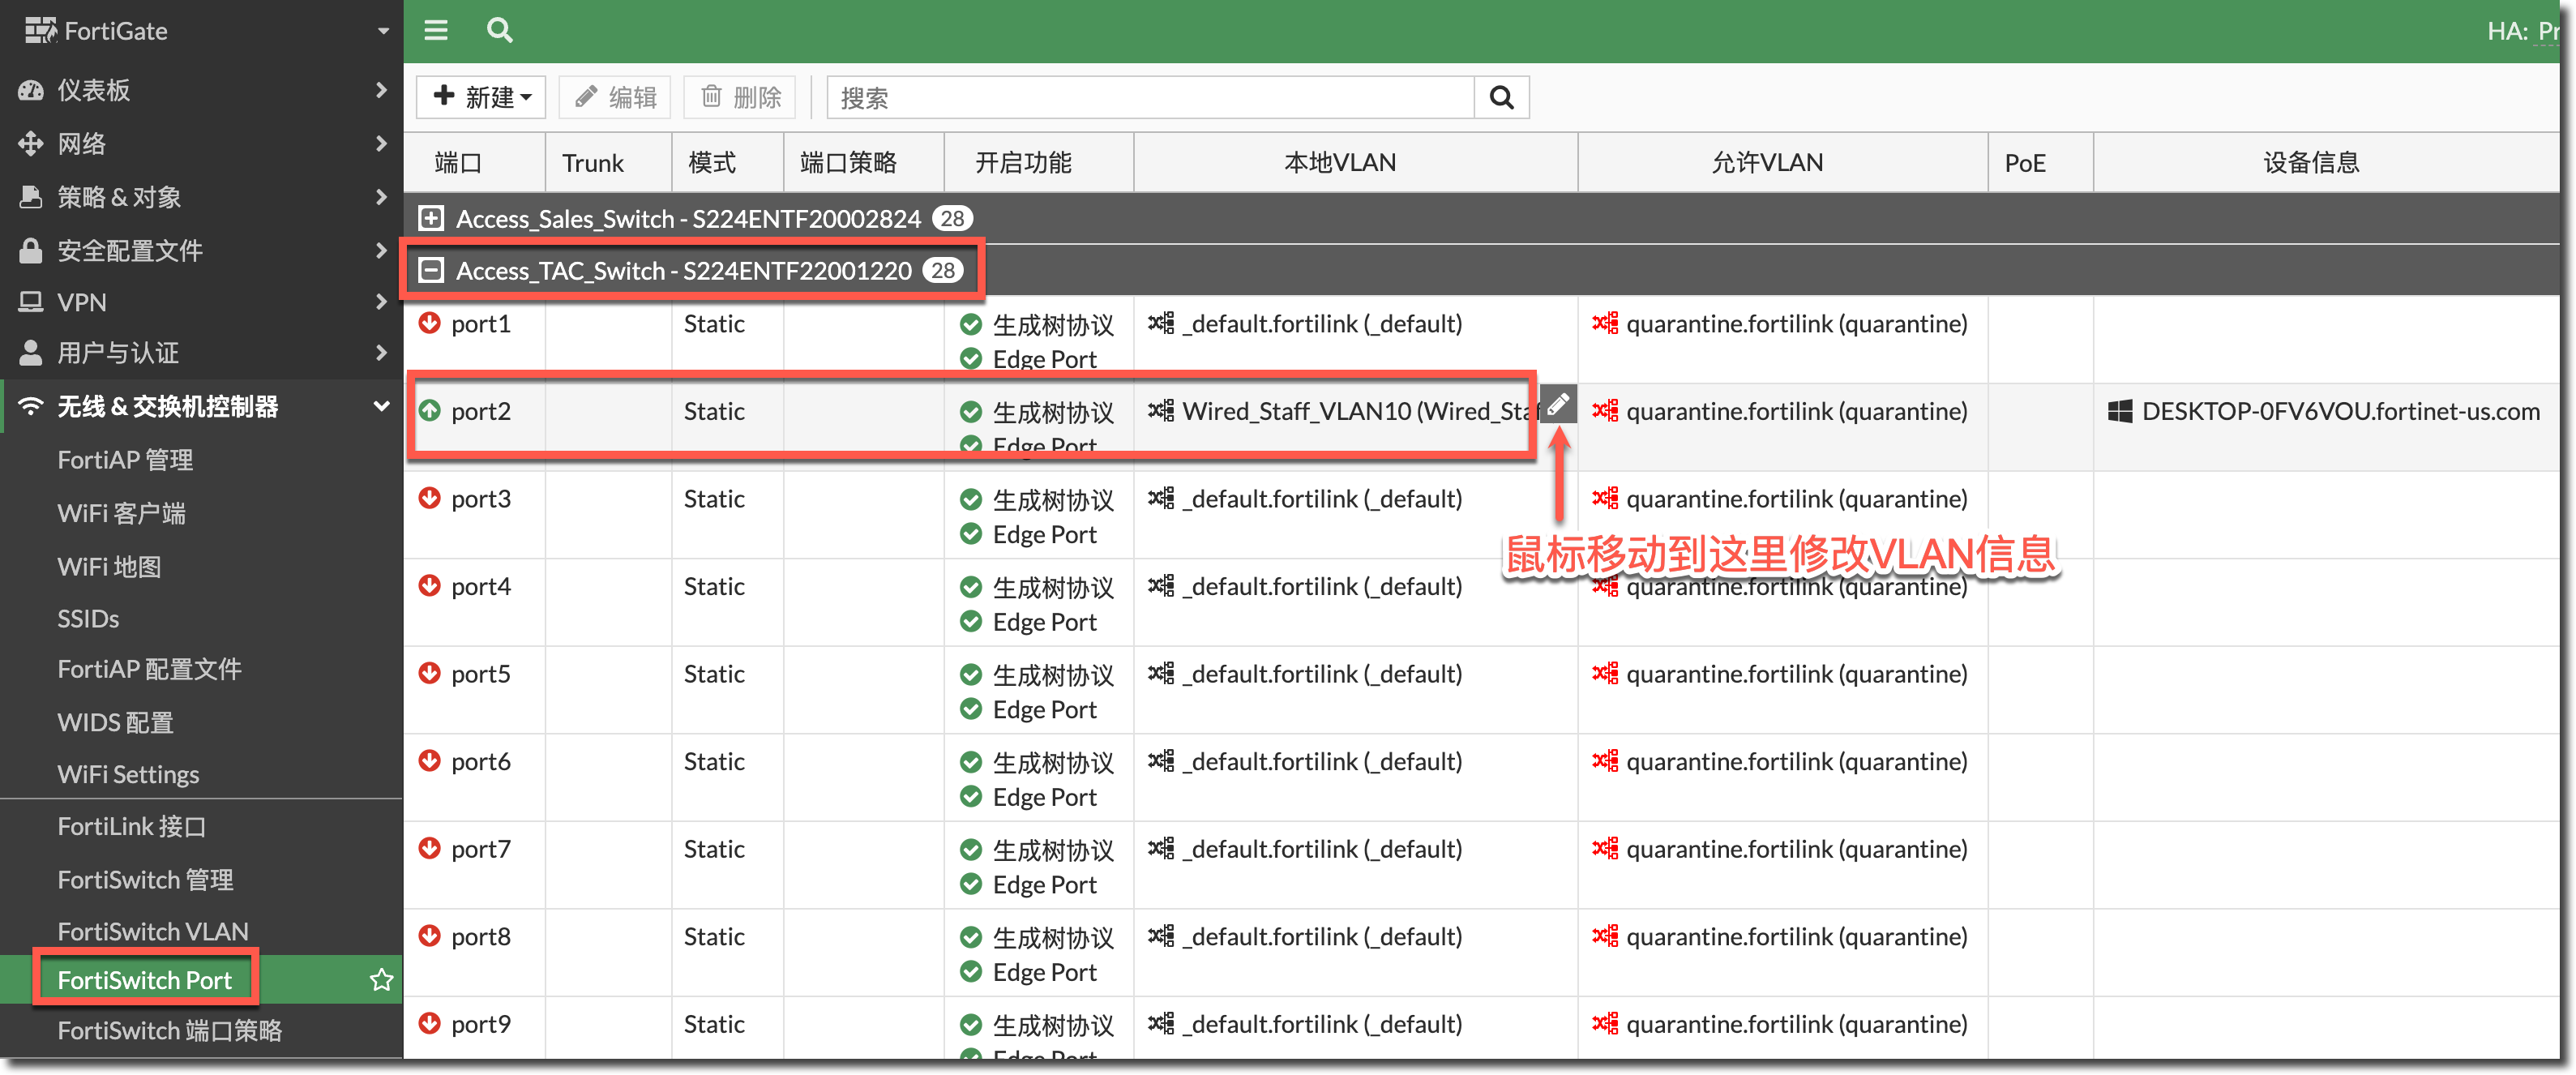Open the 新建 dropdown button
2576x1075 pixels.
pos(481,98)
